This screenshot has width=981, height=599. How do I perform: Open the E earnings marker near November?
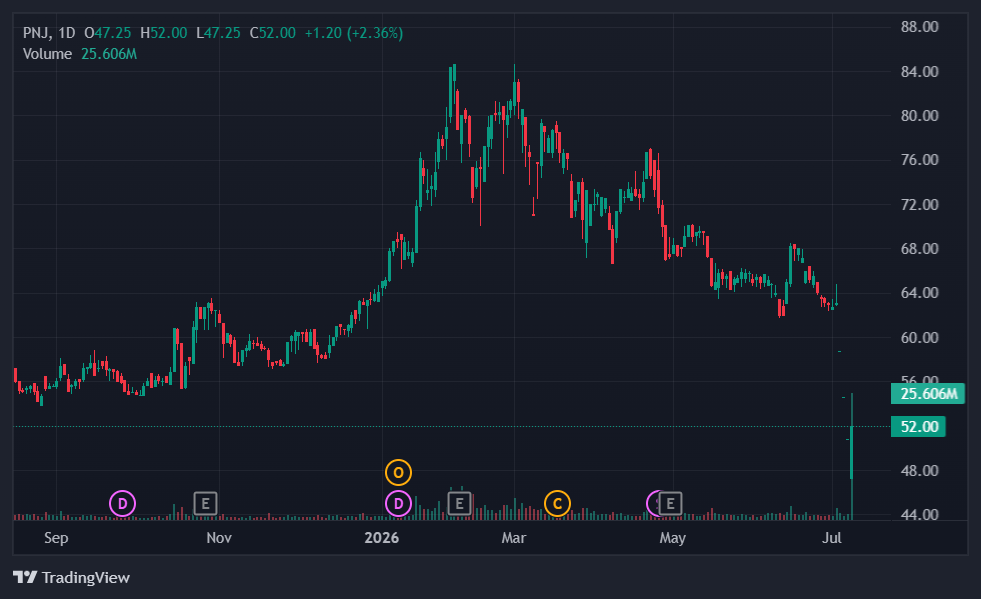click(x=205, y=503)
